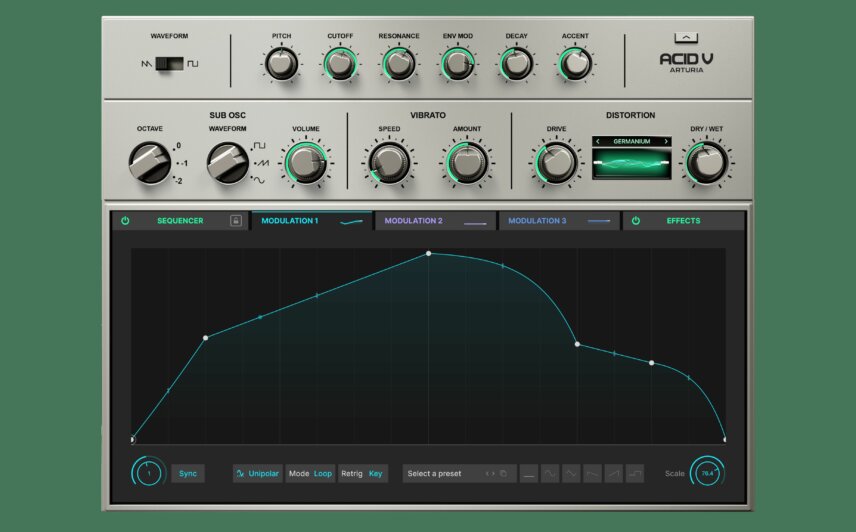Click the Sub Osc Octave rotary selector
Screen dimensions: 856x532
click(x=150, y=163)
